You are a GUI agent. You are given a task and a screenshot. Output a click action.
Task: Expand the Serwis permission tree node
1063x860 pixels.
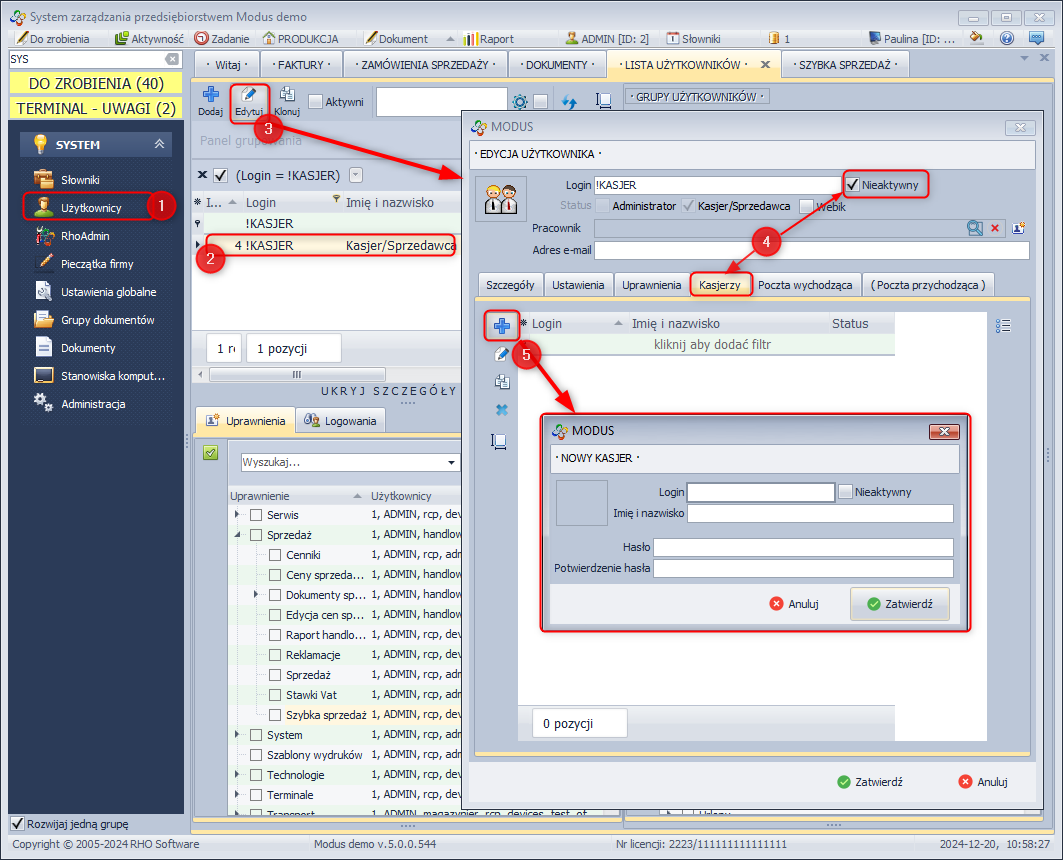coord(237,514)
